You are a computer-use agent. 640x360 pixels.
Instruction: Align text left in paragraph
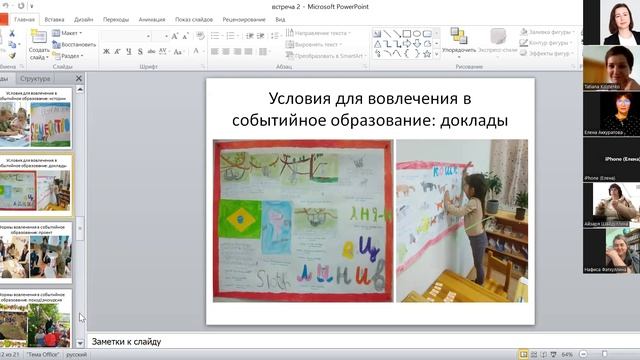215,51
